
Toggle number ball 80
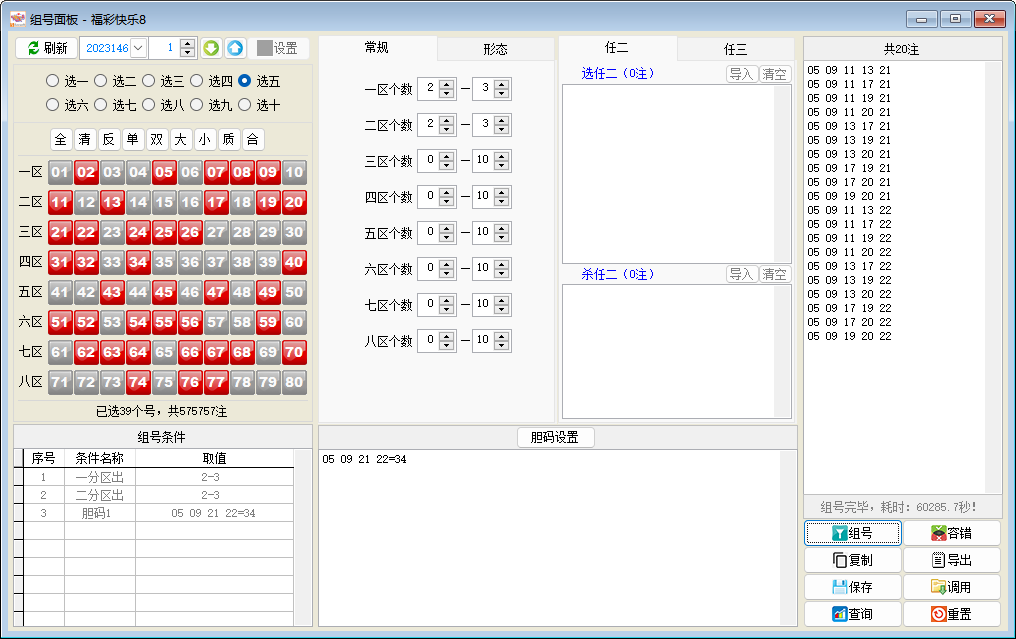(294, 382)
